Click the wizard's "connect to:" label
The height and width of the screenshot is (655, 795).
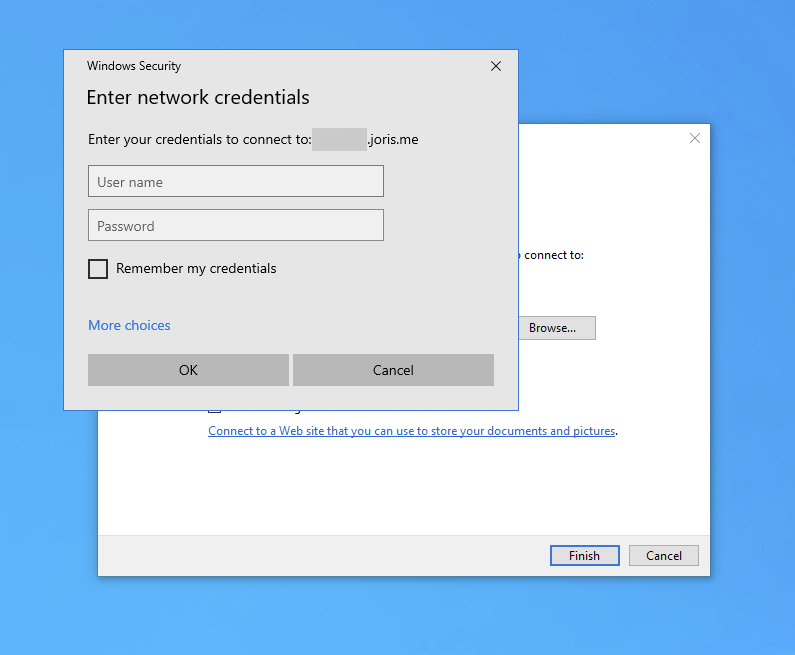[553, 255]
